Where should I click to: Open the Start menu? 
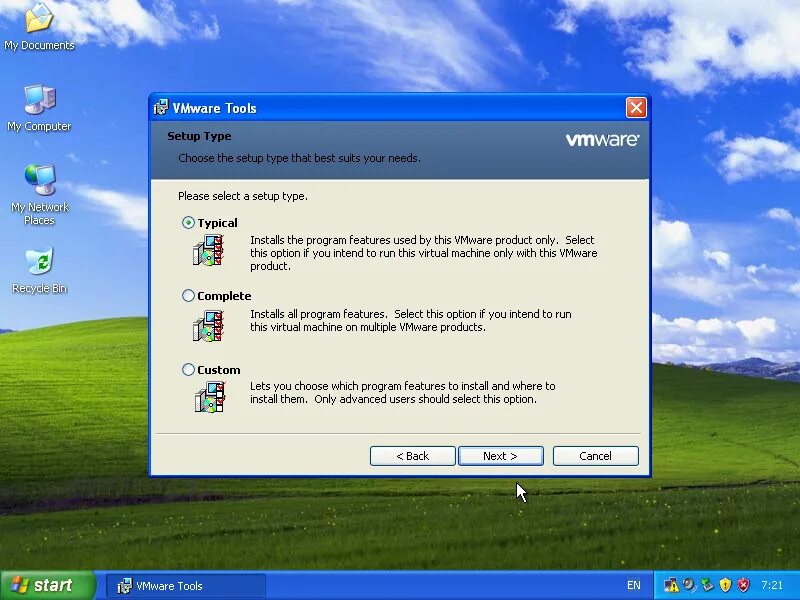[x=47, y=585]
